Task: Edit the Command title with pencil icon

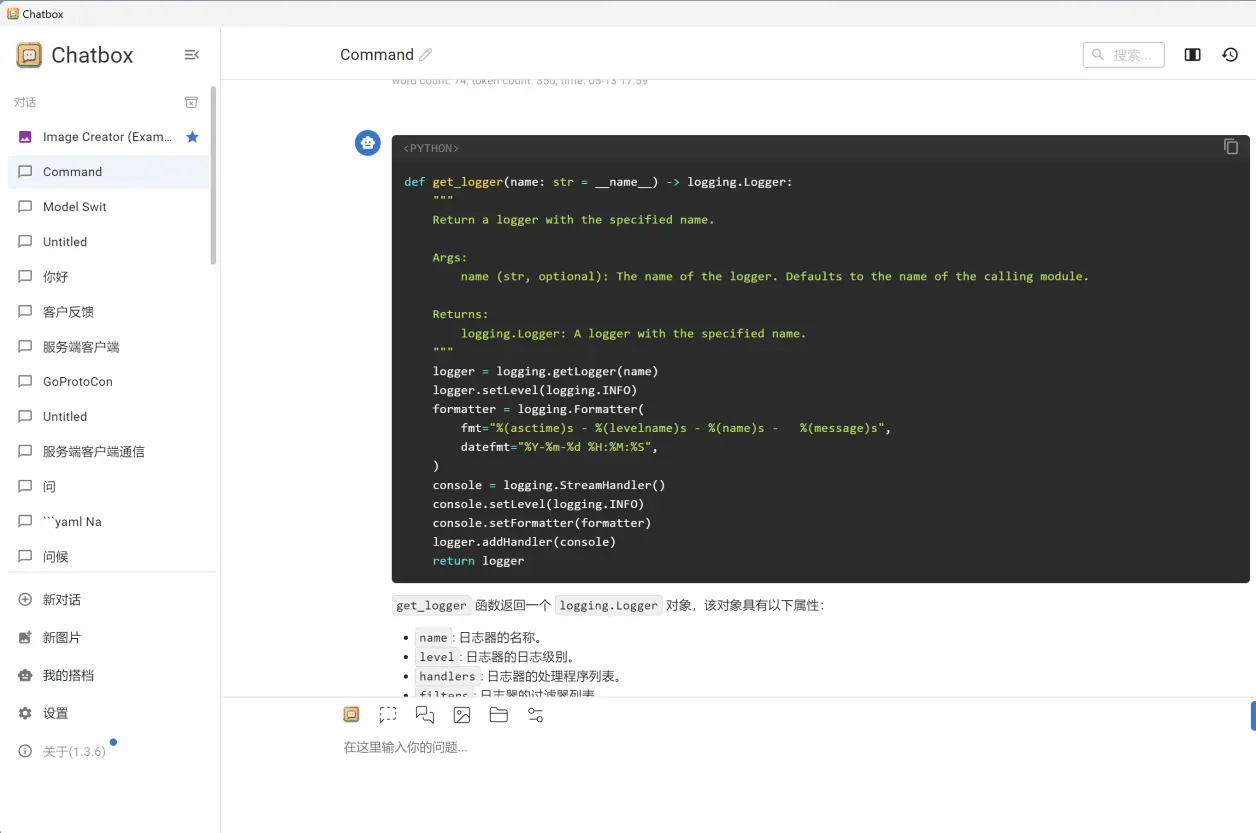Action: [x=426, y=55]
